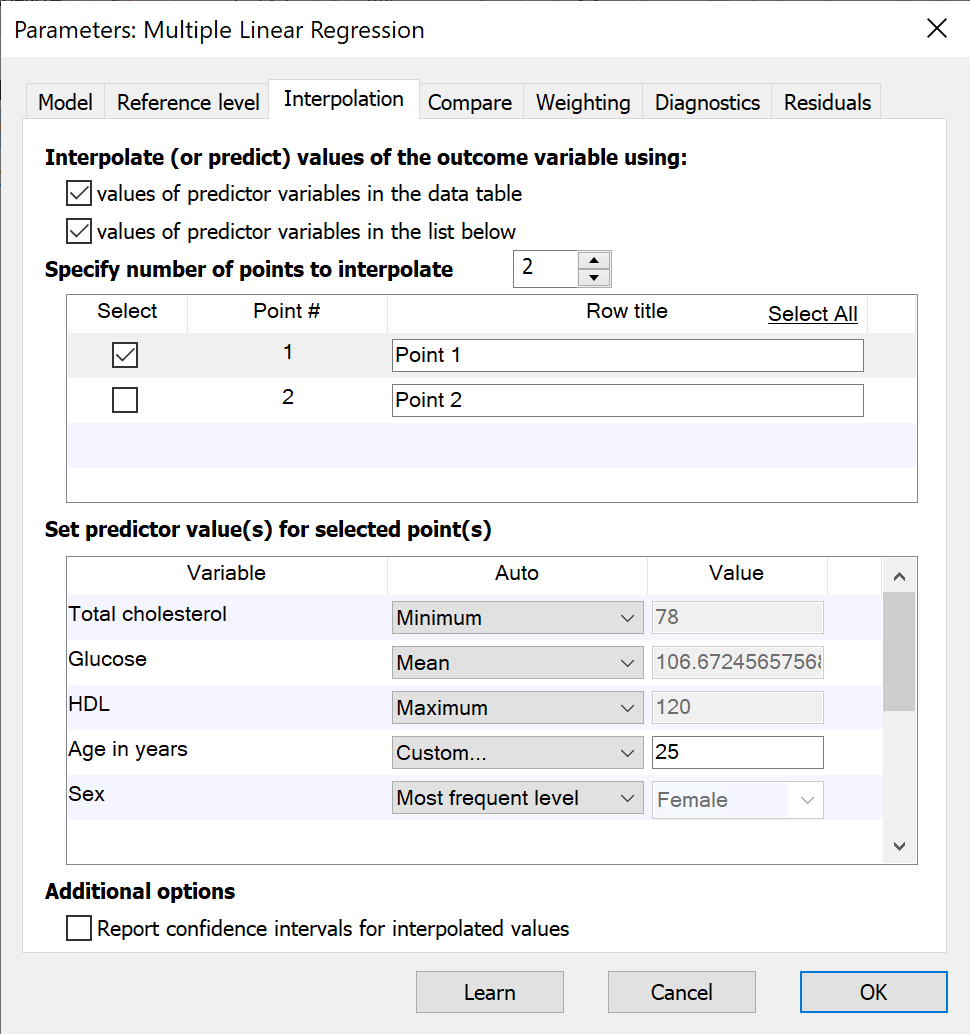Image resolution: width=970 pixels, height=1034 pixels.
Task: Deselect the Point 1 row checkbox
Action: [125, 355]
